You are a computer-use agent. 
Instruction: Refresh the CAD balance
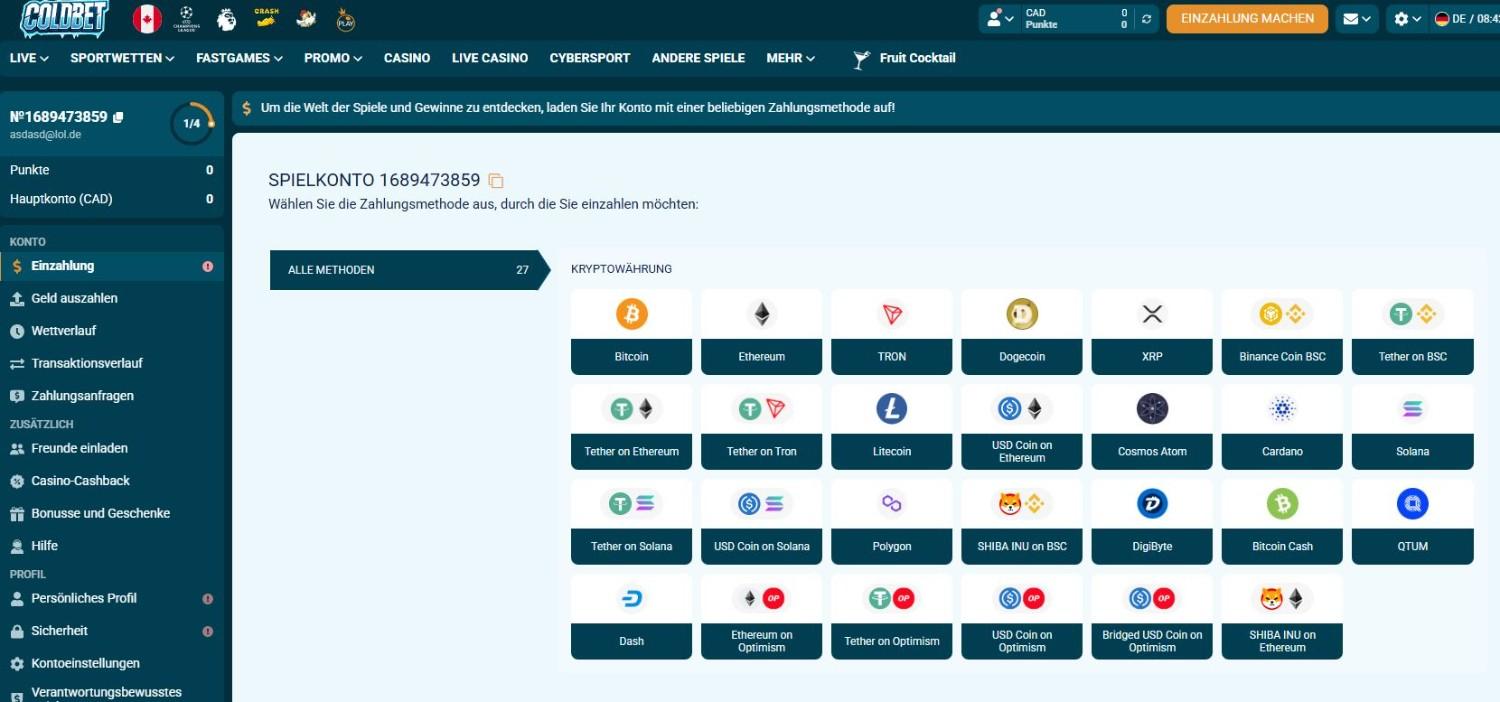pyautogui.click(x=1147, y=19)
